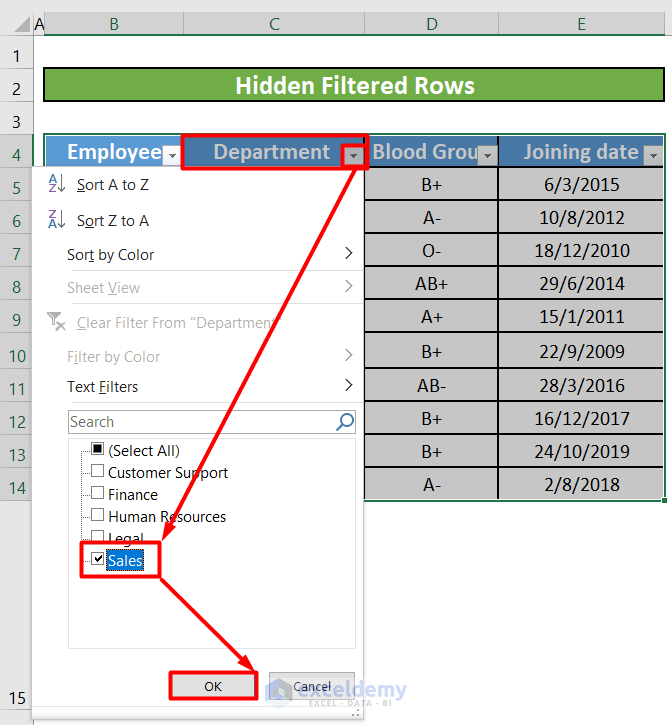
Task: Click the Cancel button
Action: click(312, 686)
